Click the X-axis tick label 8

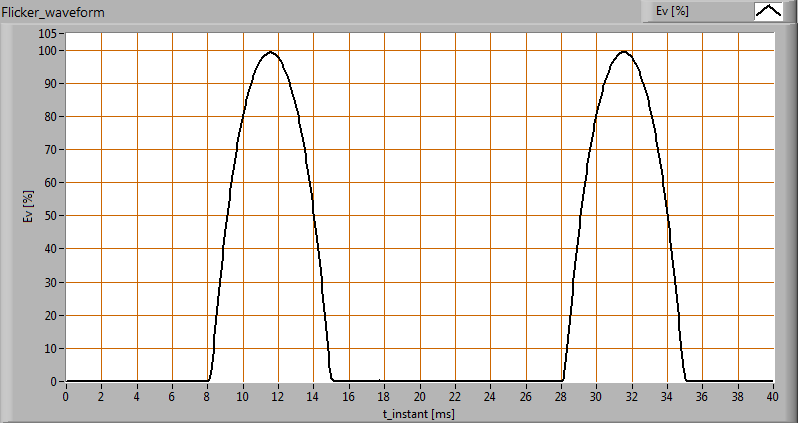207,395
